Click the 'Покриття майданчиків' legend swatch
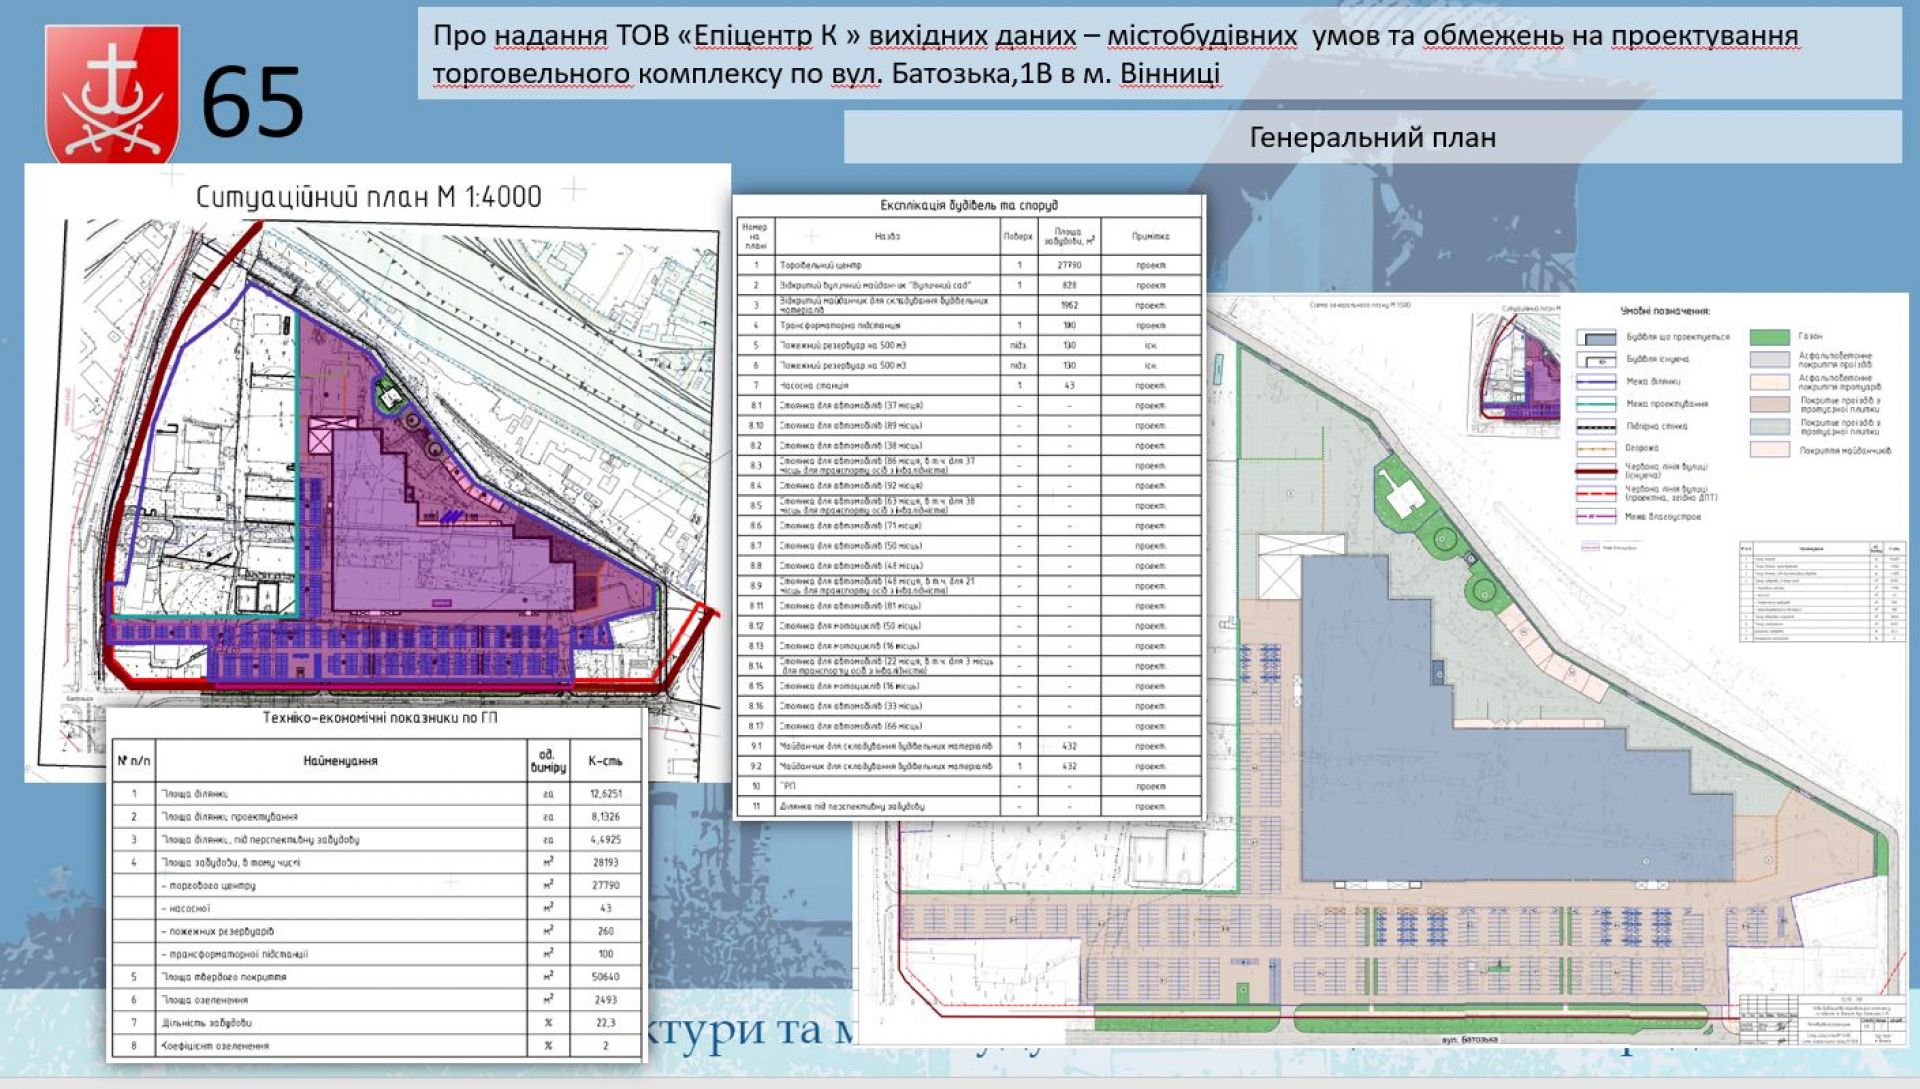Image resolution: width=1920 pixels, height=1089 pixels. click(x=1769, y=450)
